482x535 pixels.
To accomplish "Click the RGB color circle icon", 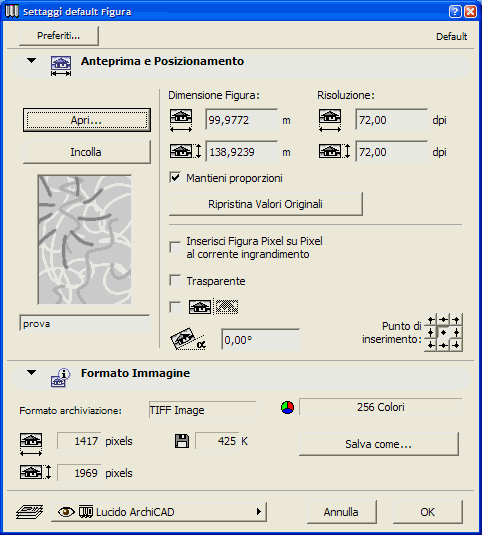I will point(287,407).
